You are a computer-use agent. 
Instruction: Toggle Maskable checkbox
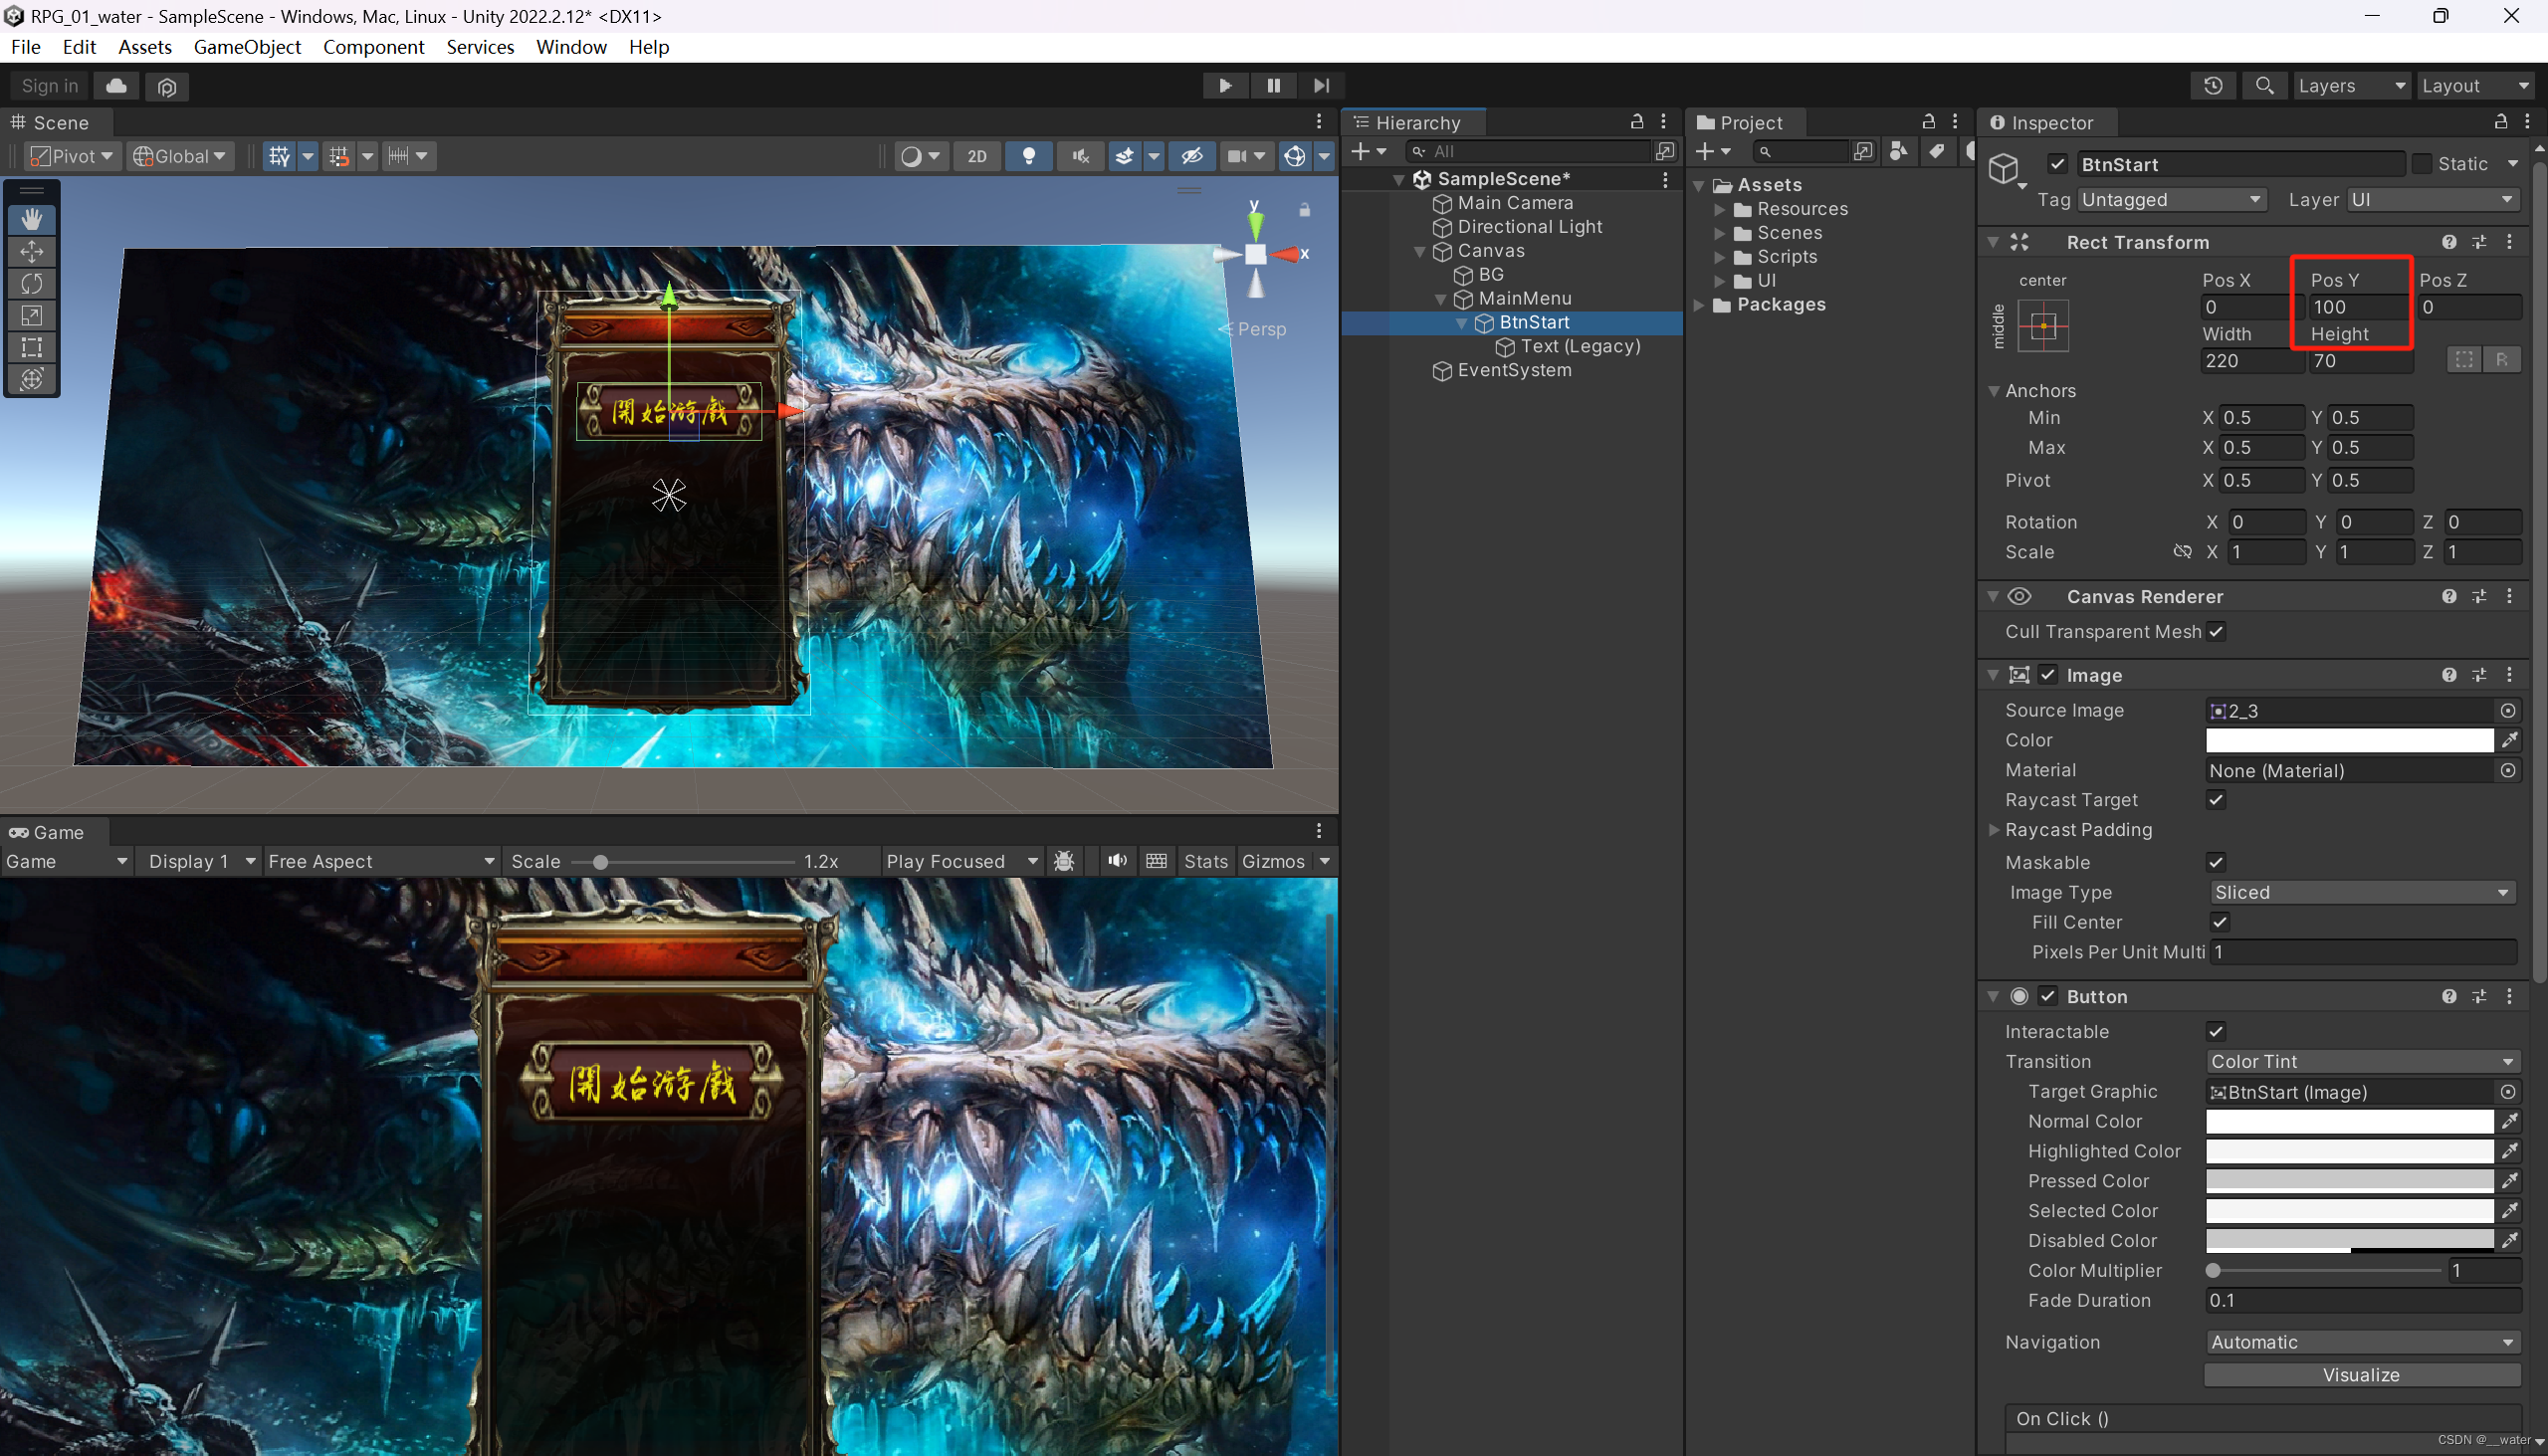point(2216,862)
